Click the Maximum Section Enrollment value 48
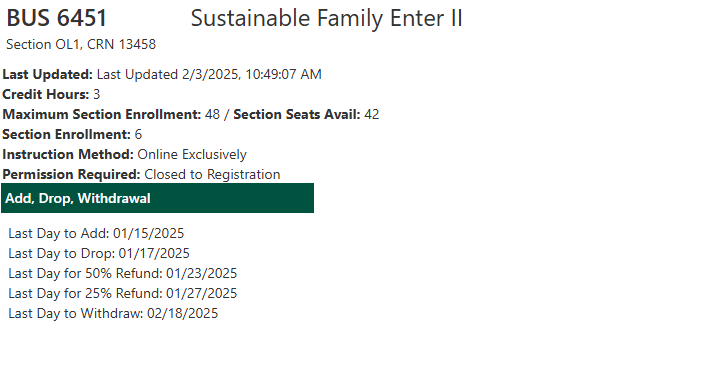 coord(213,114)
